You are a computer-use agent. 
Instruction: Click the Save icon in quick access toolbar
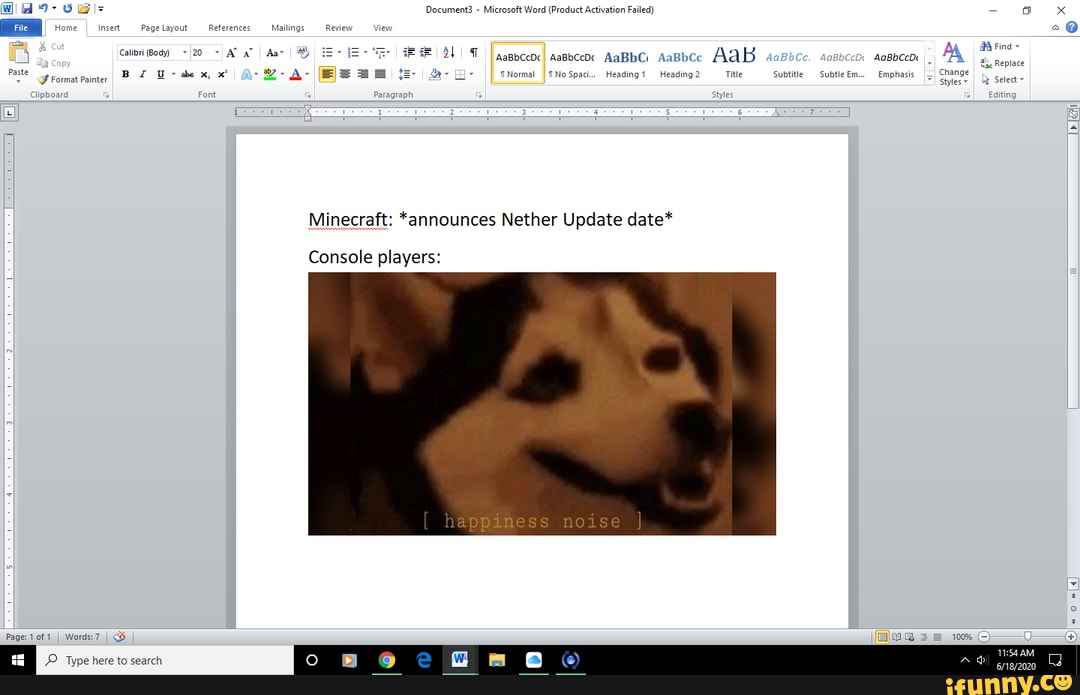click(27, 9)
